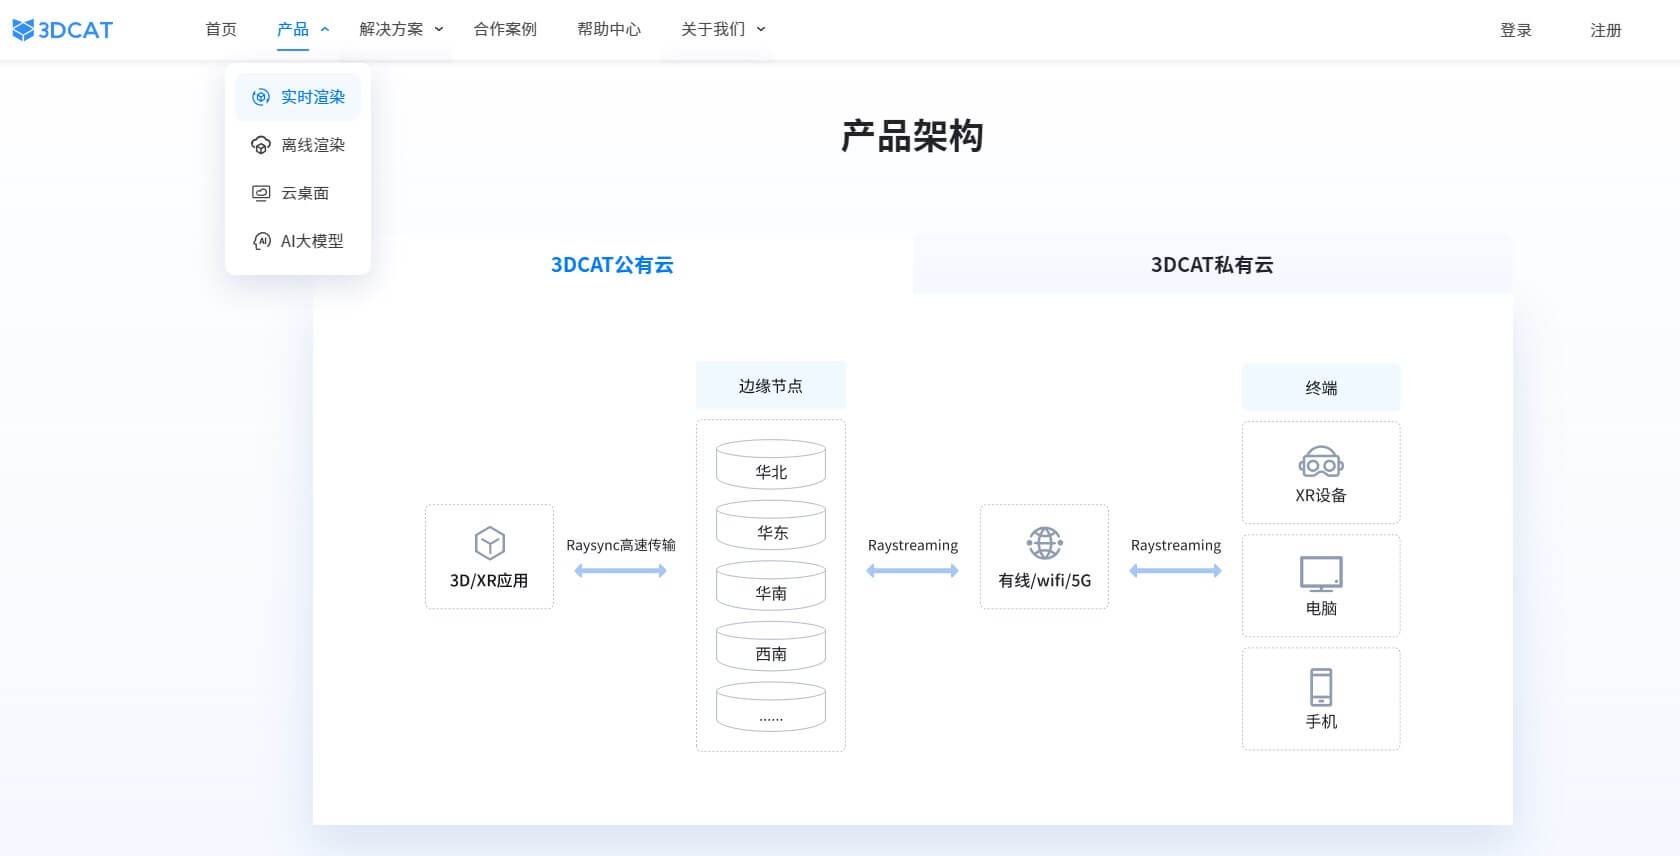Click the 手机 phone icon

[x=1321, y=687]
